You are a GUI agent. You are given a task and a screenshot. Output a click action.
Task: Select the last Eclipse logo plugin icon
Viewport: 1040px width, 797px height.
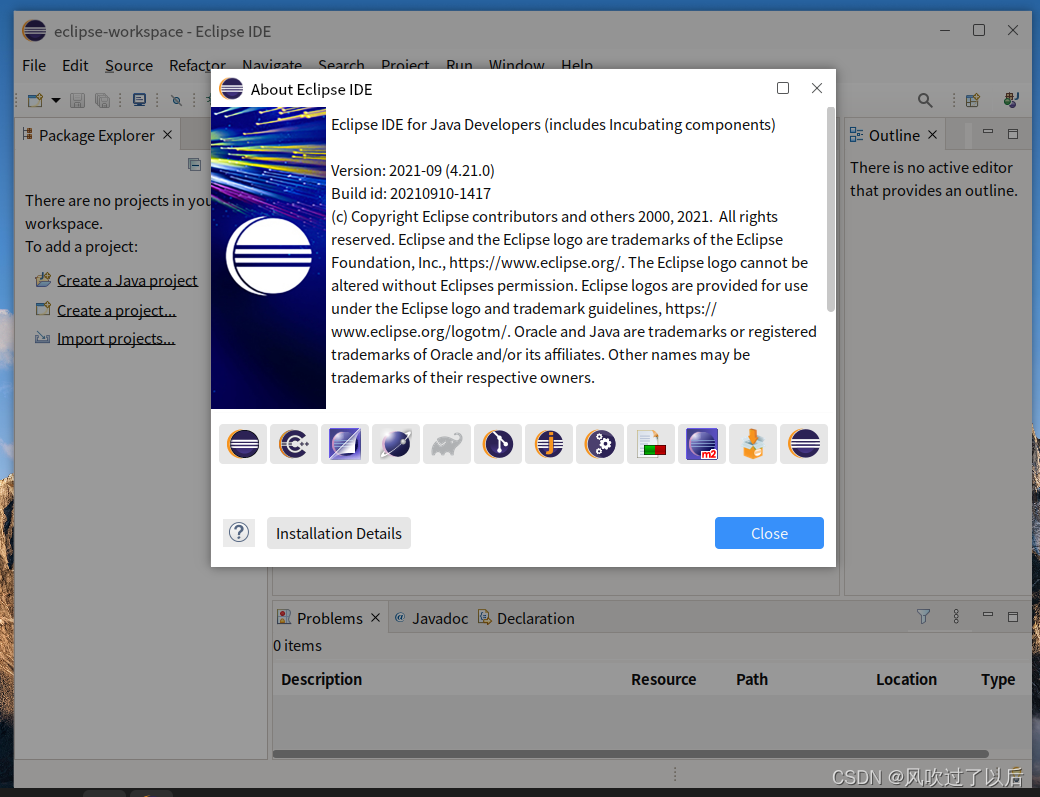pyautogui.click(x=805, y=444)
